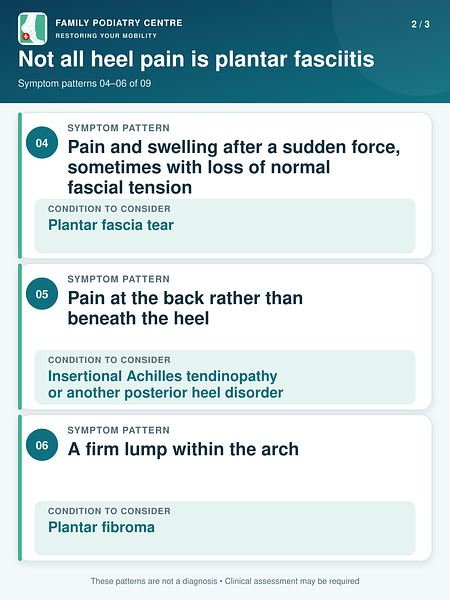Viewport: 450px width, 600px height.
Task: Select the 05 numbered circle badge
Action: click(42, 294)
